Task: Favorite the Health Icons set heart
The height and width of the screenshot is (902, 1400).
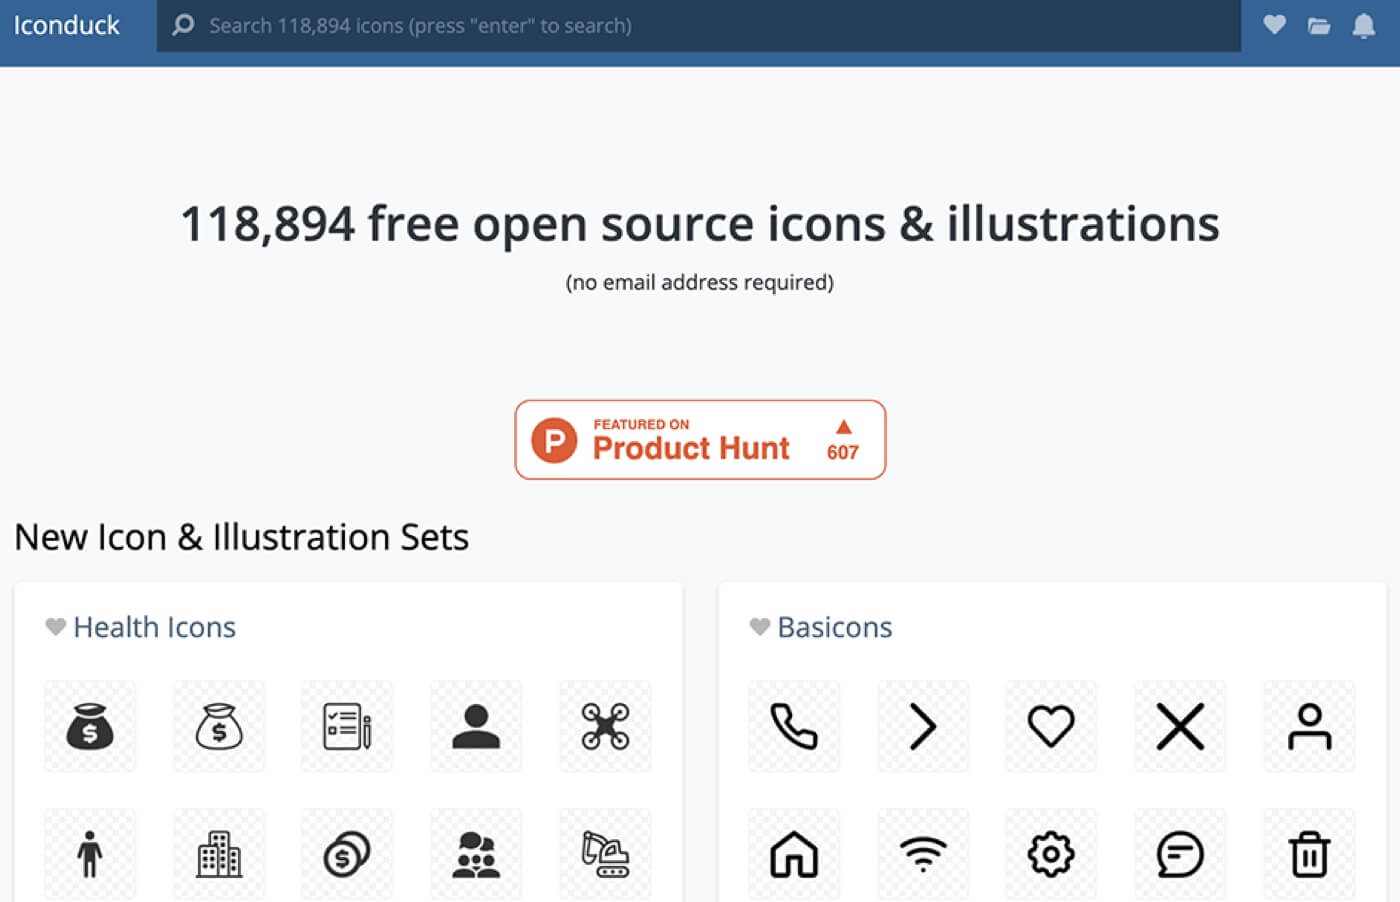Action: pyautogui.click(x=56, y=627)
